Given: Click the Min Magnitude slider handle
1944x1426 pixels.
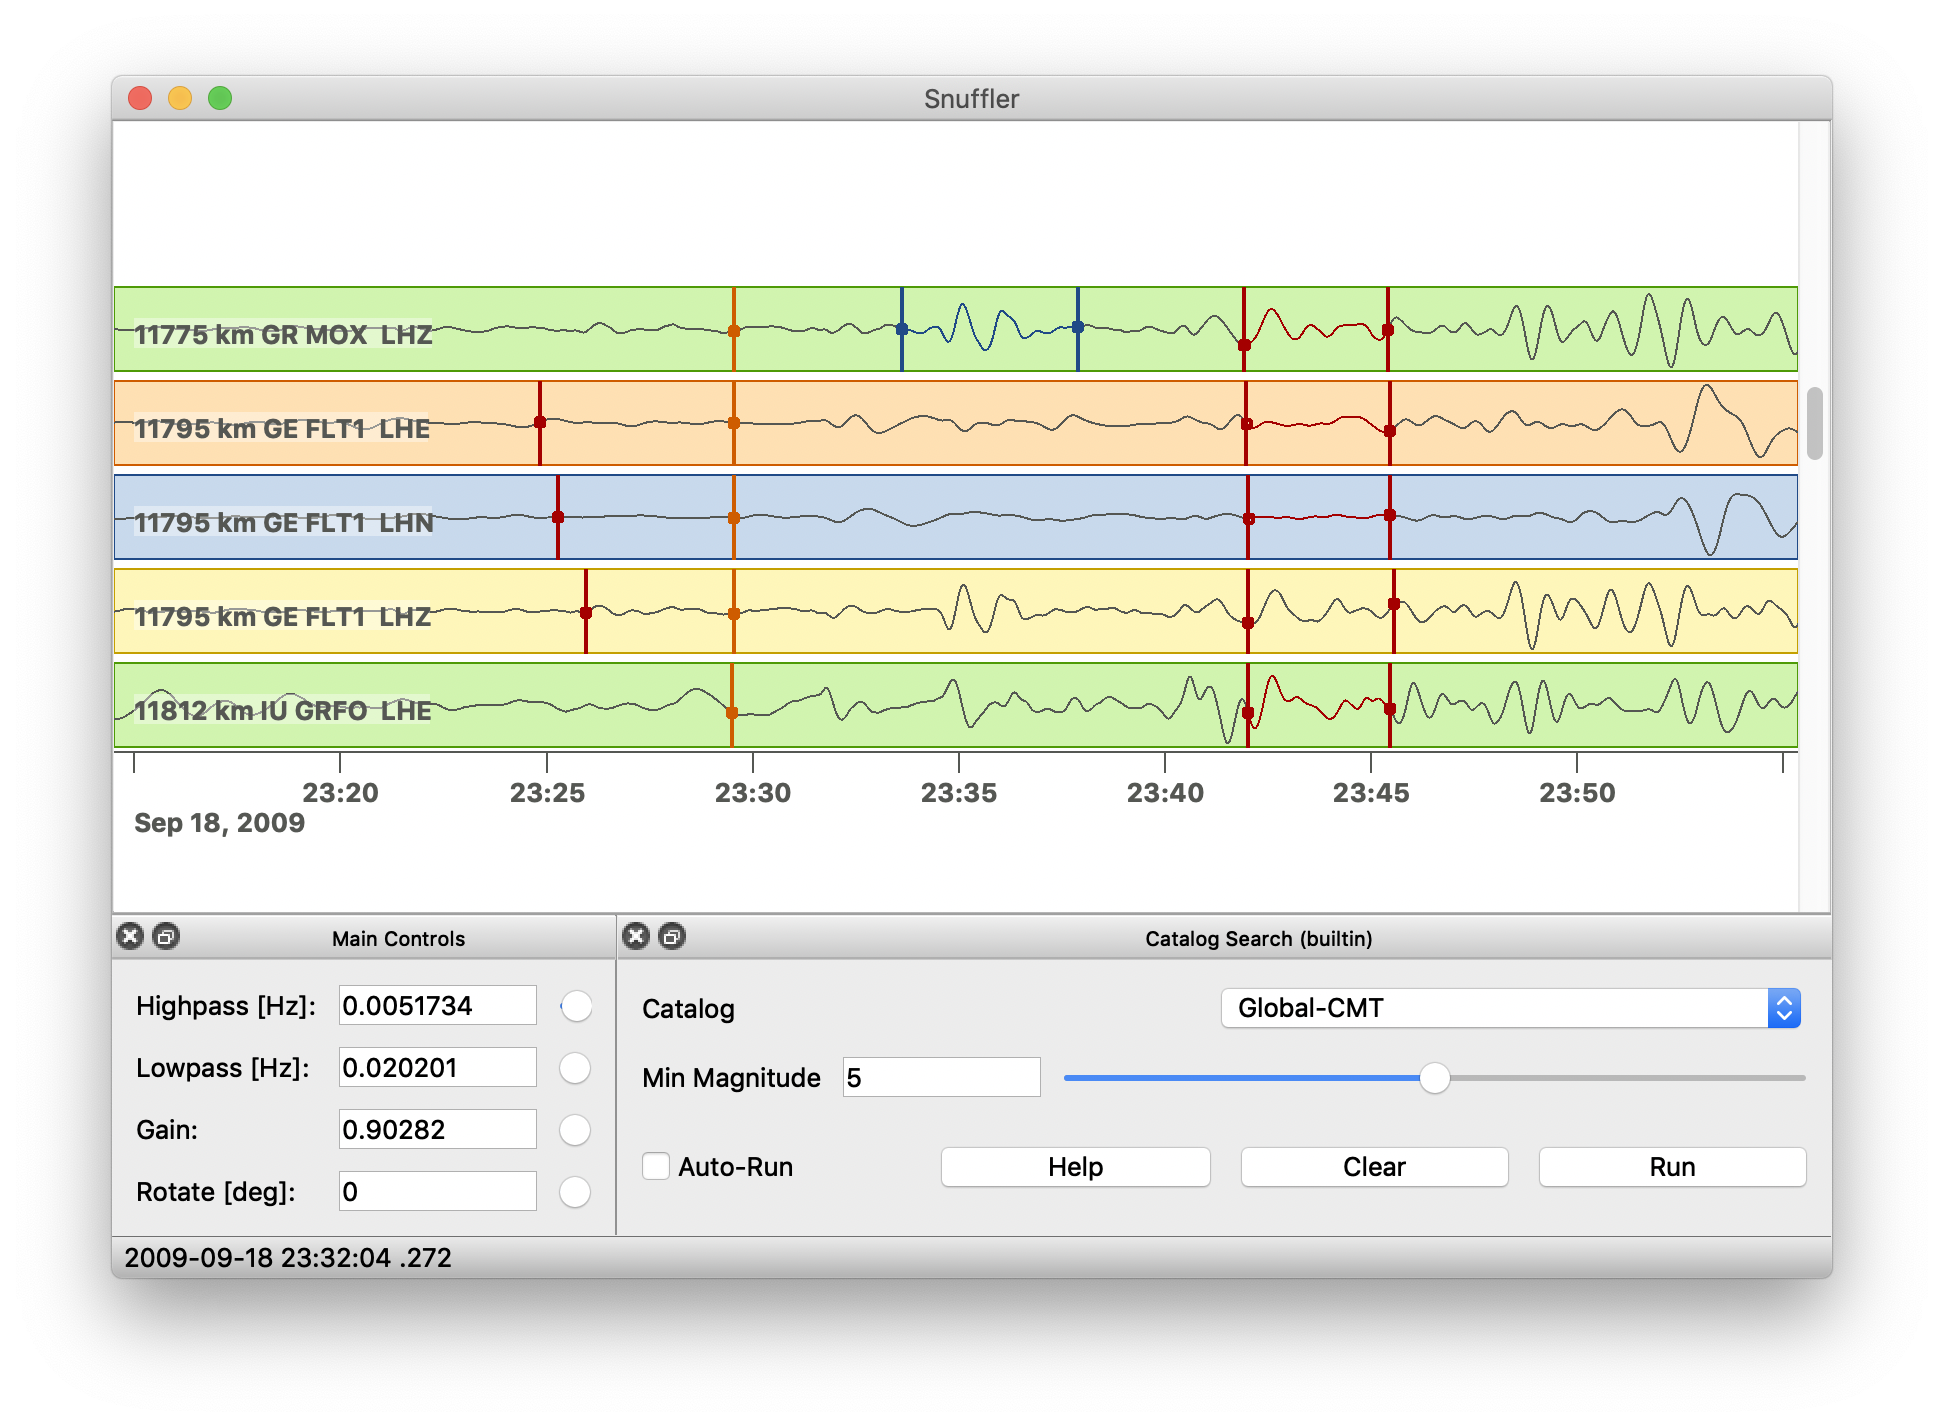Looking at the screenshot, I should pos(1434,1078).
